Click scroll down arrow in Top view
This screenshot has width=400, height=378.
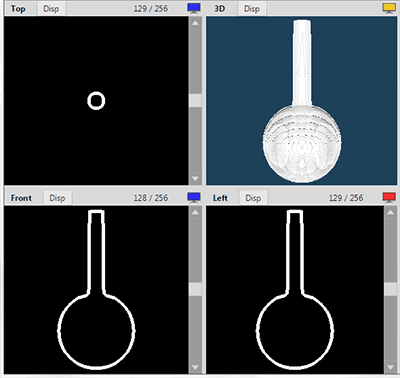point(195,179)
